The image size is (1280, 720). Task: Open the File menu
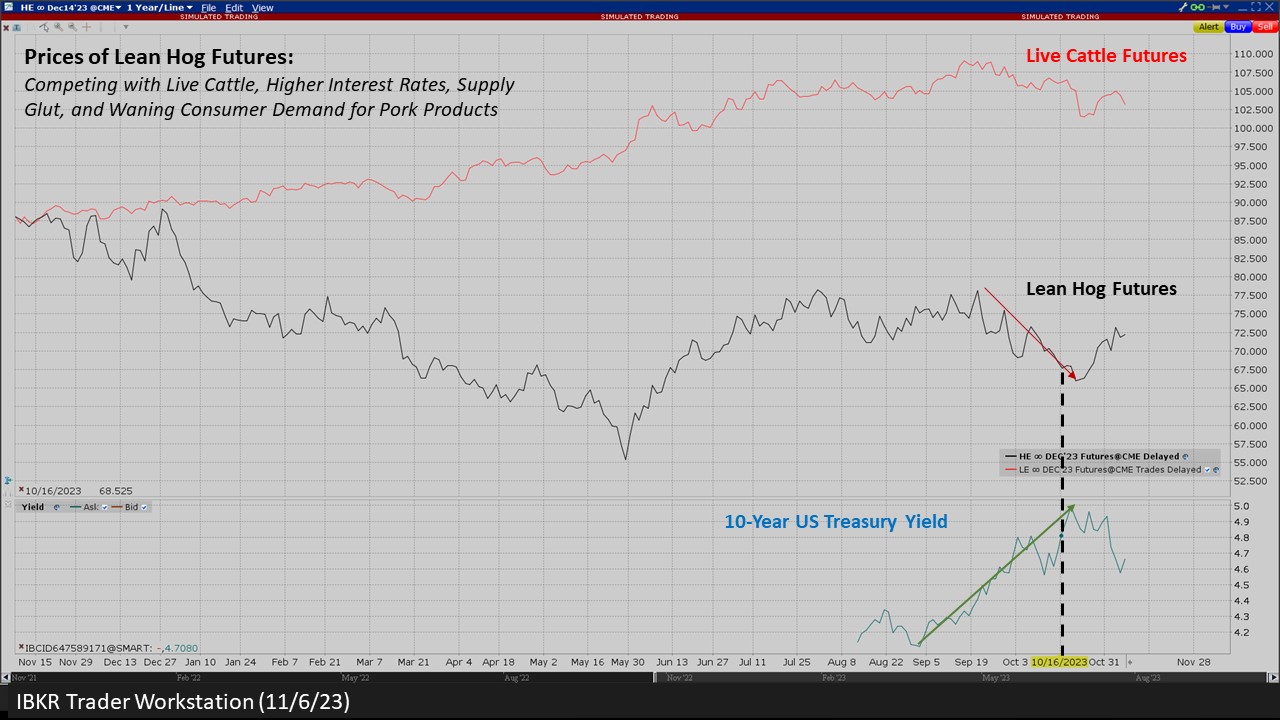coord(209,8)
